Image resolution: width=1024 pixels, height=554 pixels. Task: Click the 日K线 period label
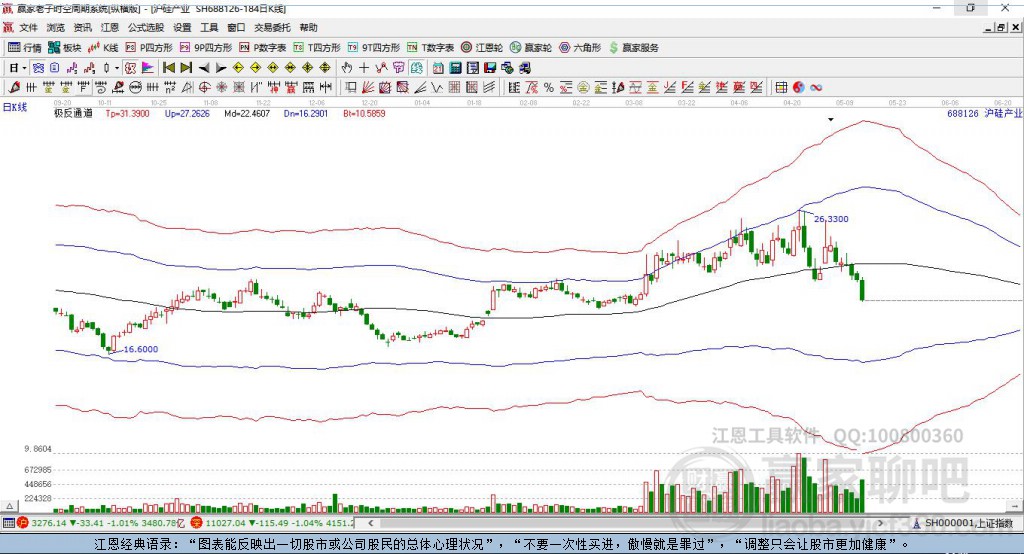[15, 107]
